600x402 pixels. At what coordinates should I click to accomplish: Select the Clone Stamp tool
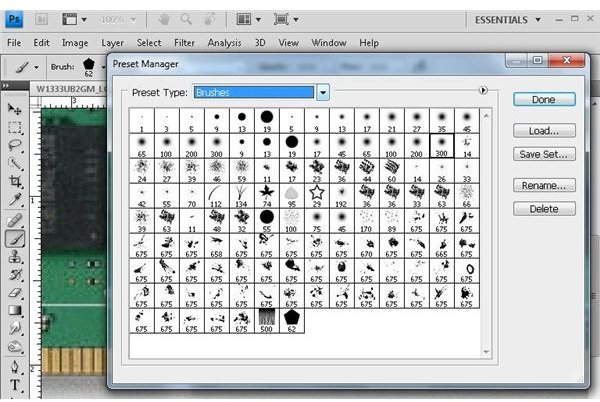tap(15, 257)
